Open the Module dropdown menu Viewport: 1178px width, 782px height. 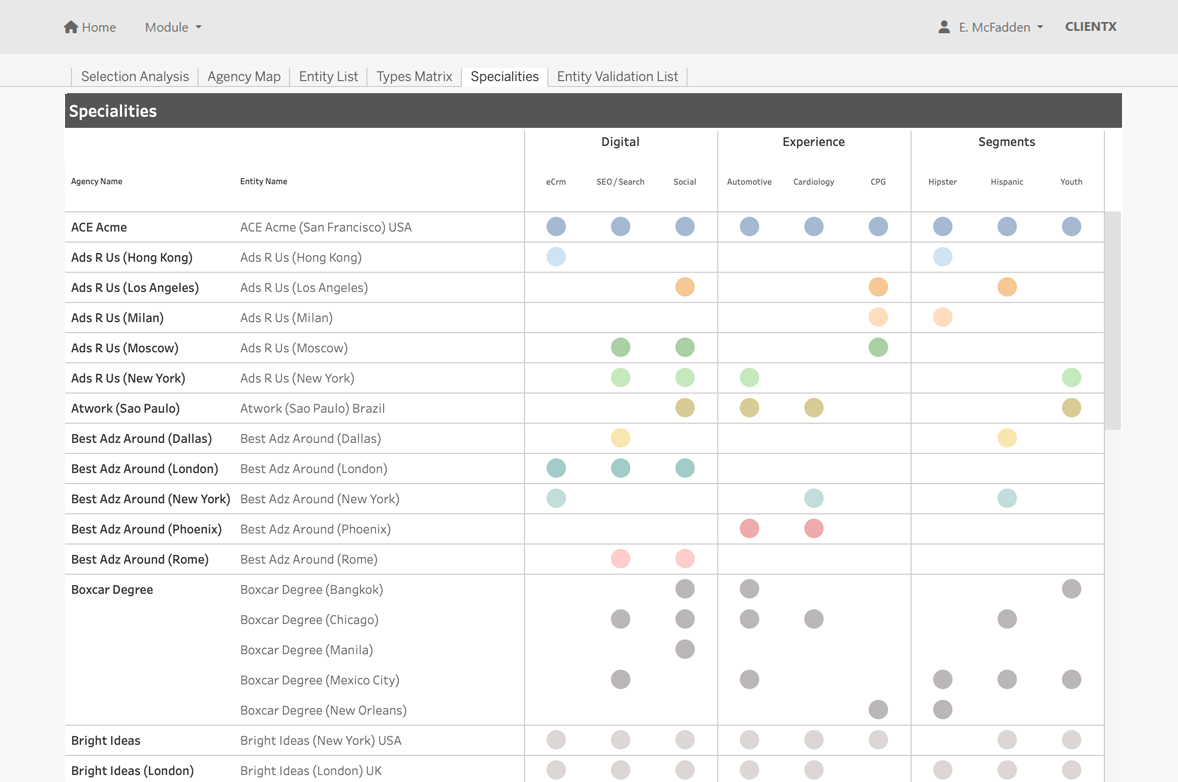[x=174, y=27]
